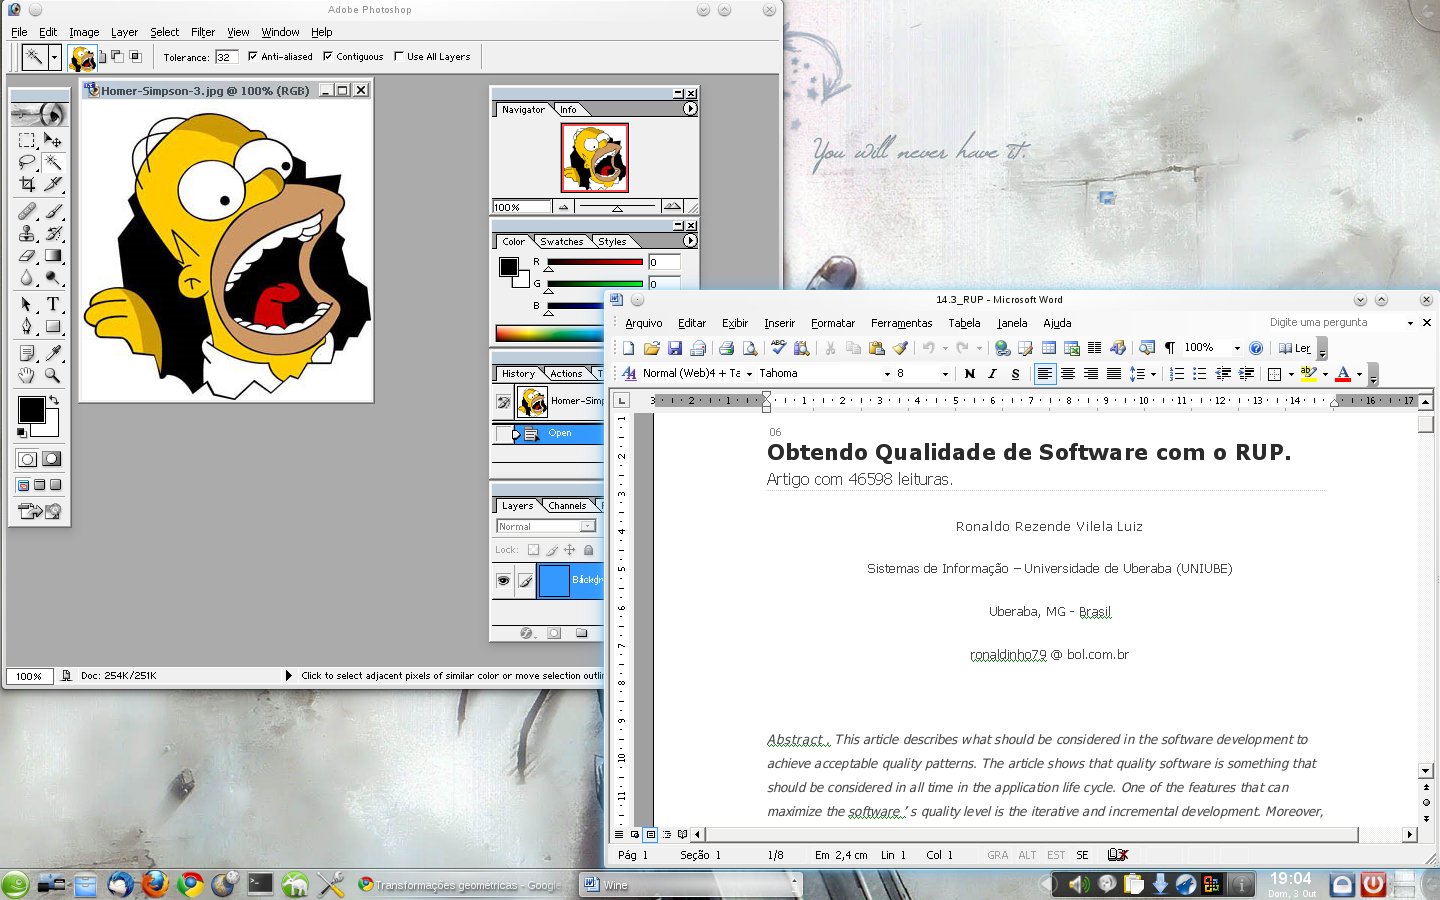Toggle the Anti-aliased checkbox
The height and width of the screenshot is (900, 1440).
click(x=253, y=57)
